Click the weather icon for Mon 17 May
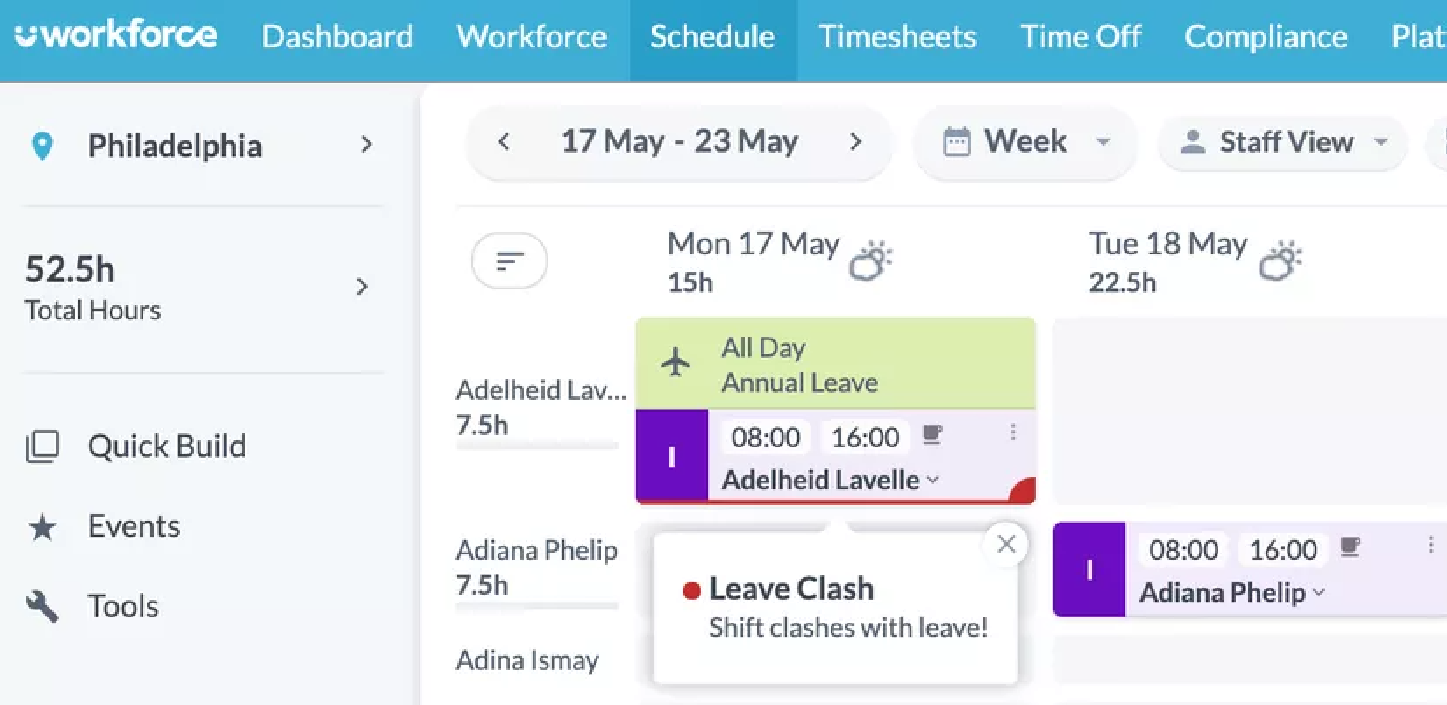This screenshot has height=705, width=1447. click(869, 261)
